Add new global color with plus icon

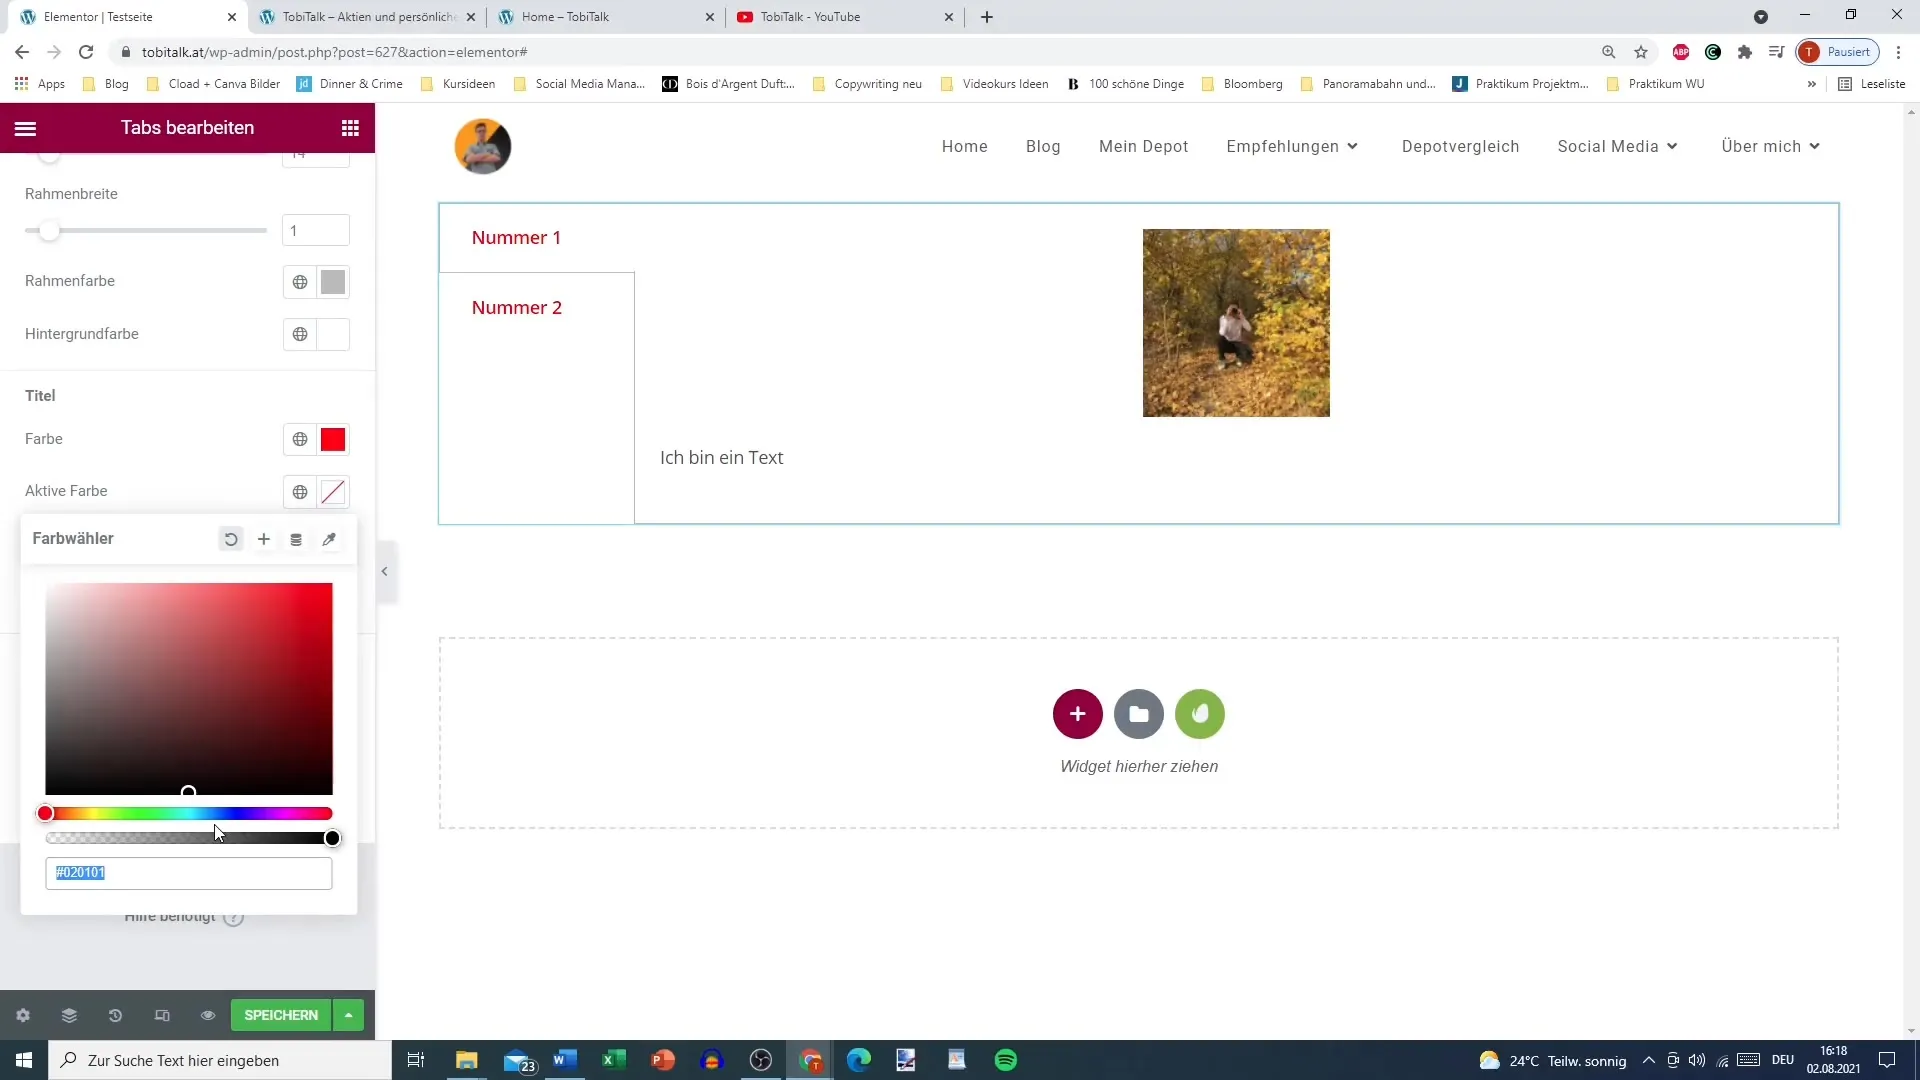coord(264,539)
